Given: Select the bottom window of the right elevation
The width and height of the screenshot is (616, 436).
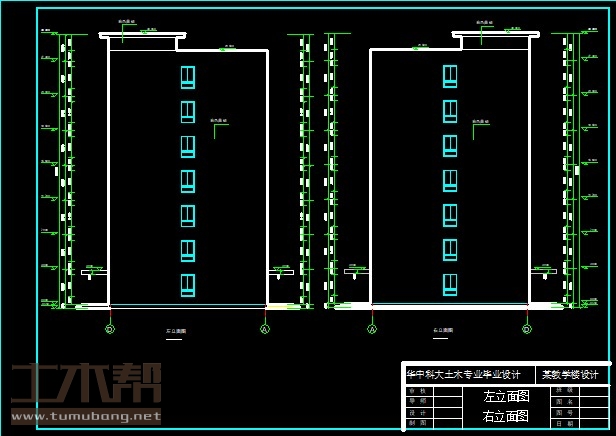Looking at the screenshot, I should coord(450,285).
